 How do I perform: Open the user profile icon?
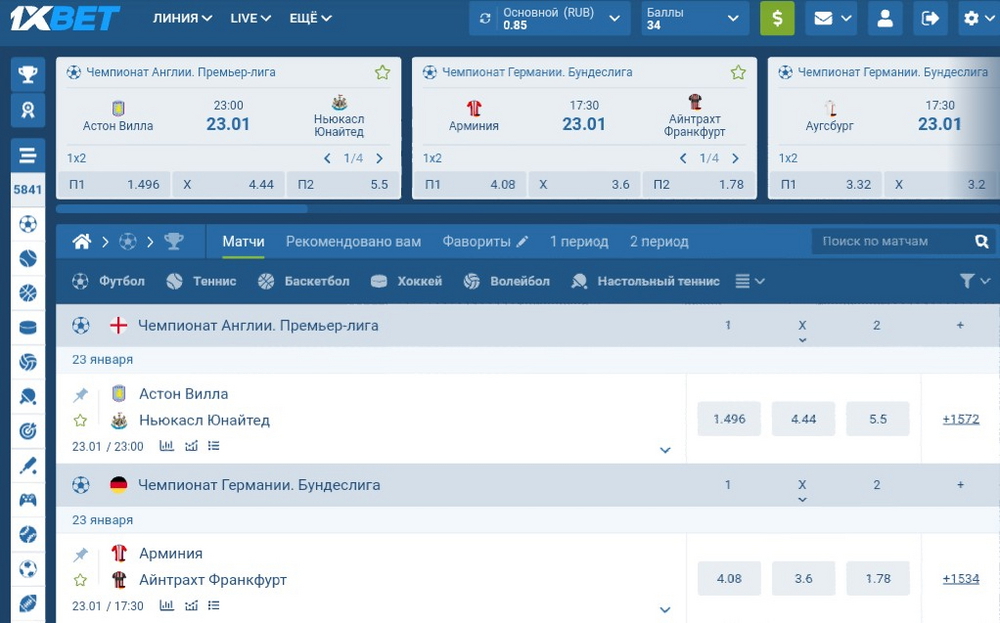pos(884,18)
